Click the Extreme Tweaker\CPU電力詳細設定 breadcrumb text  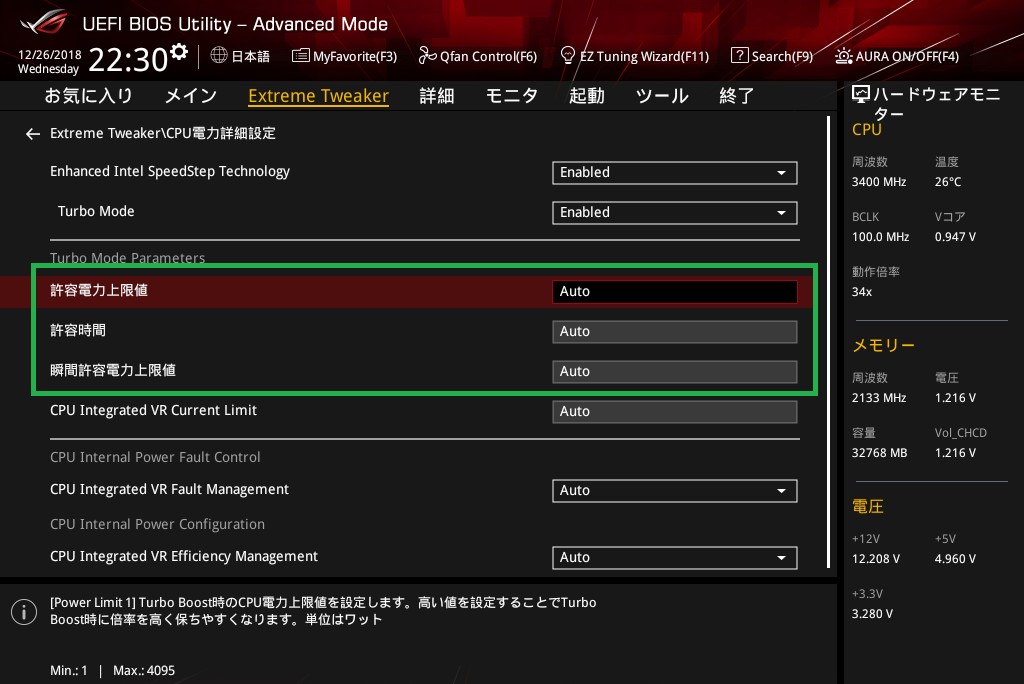coord(163,133)
